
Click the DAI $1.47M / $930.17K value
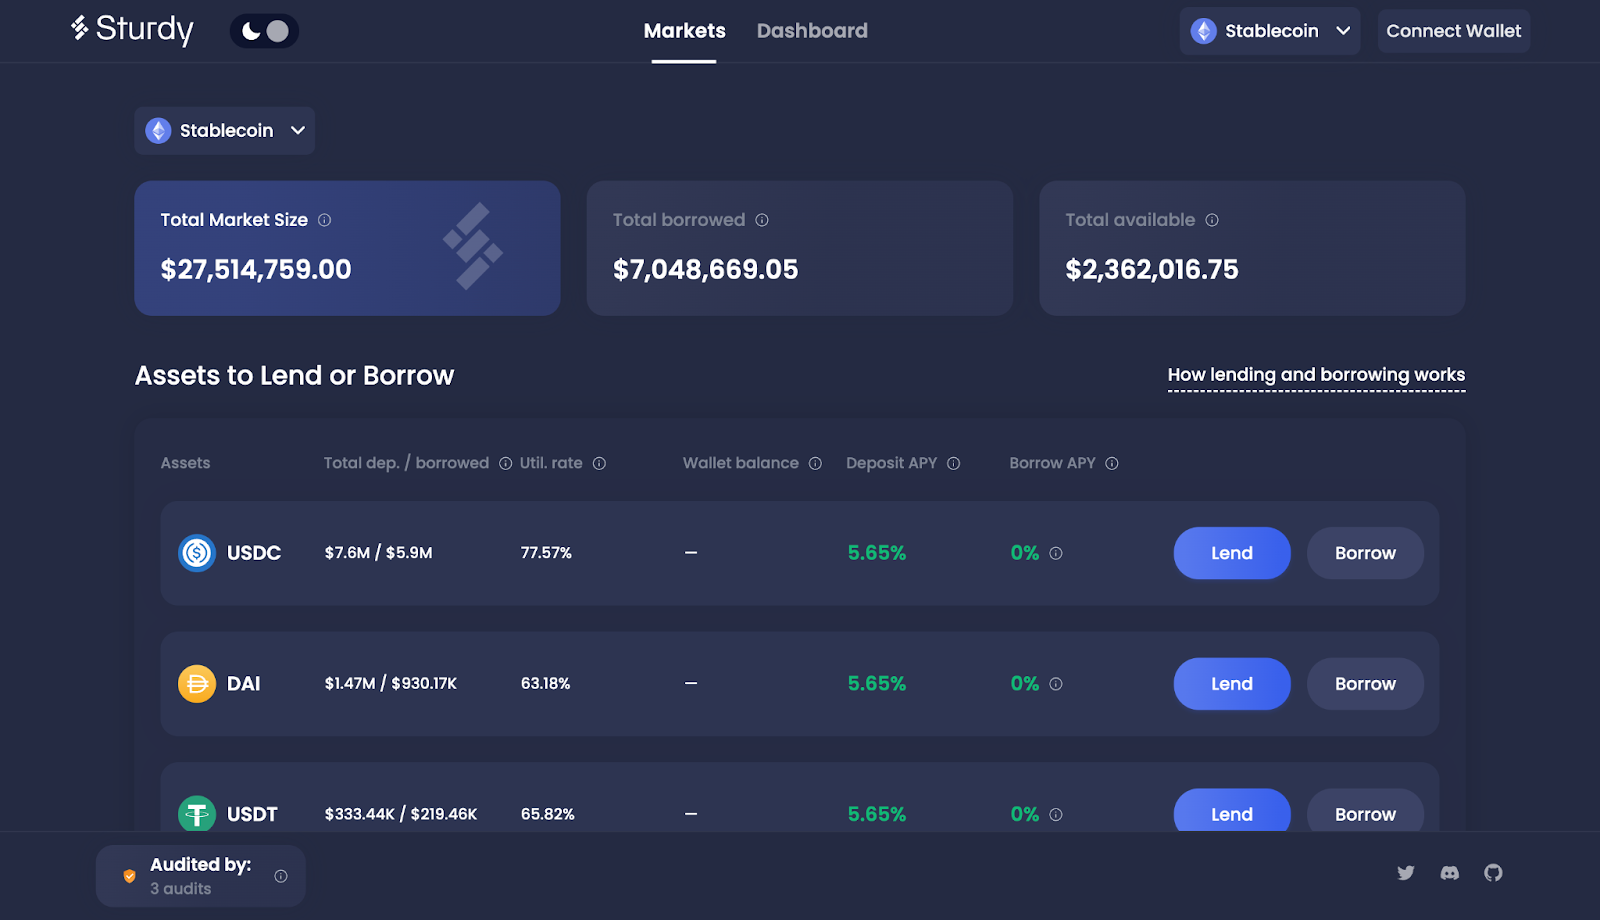391,684
